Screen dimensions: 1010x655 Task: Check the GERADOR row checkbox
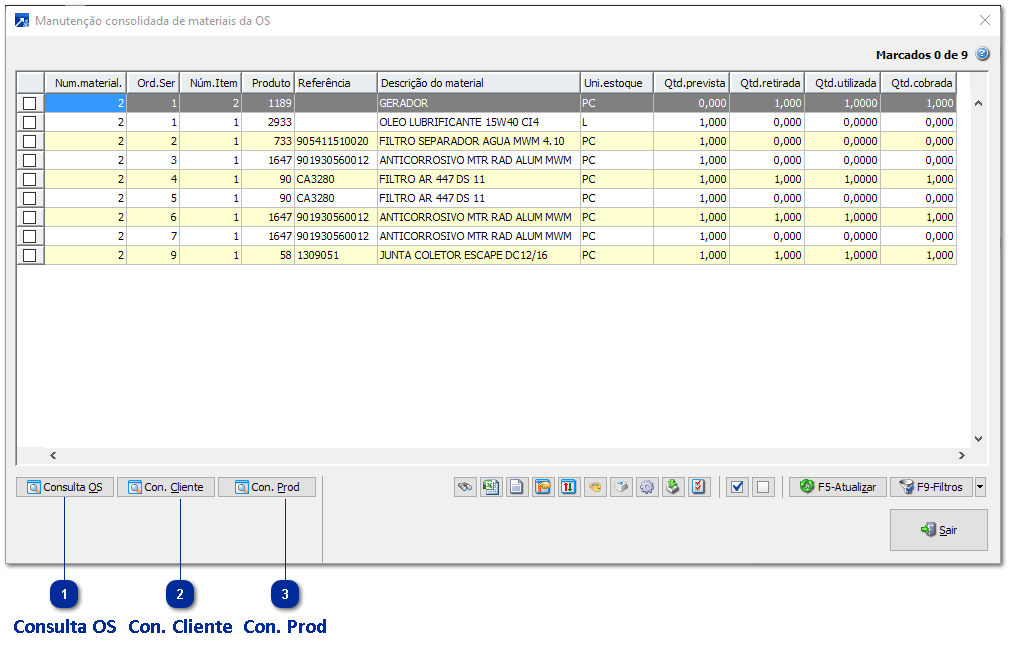[30, 103]
